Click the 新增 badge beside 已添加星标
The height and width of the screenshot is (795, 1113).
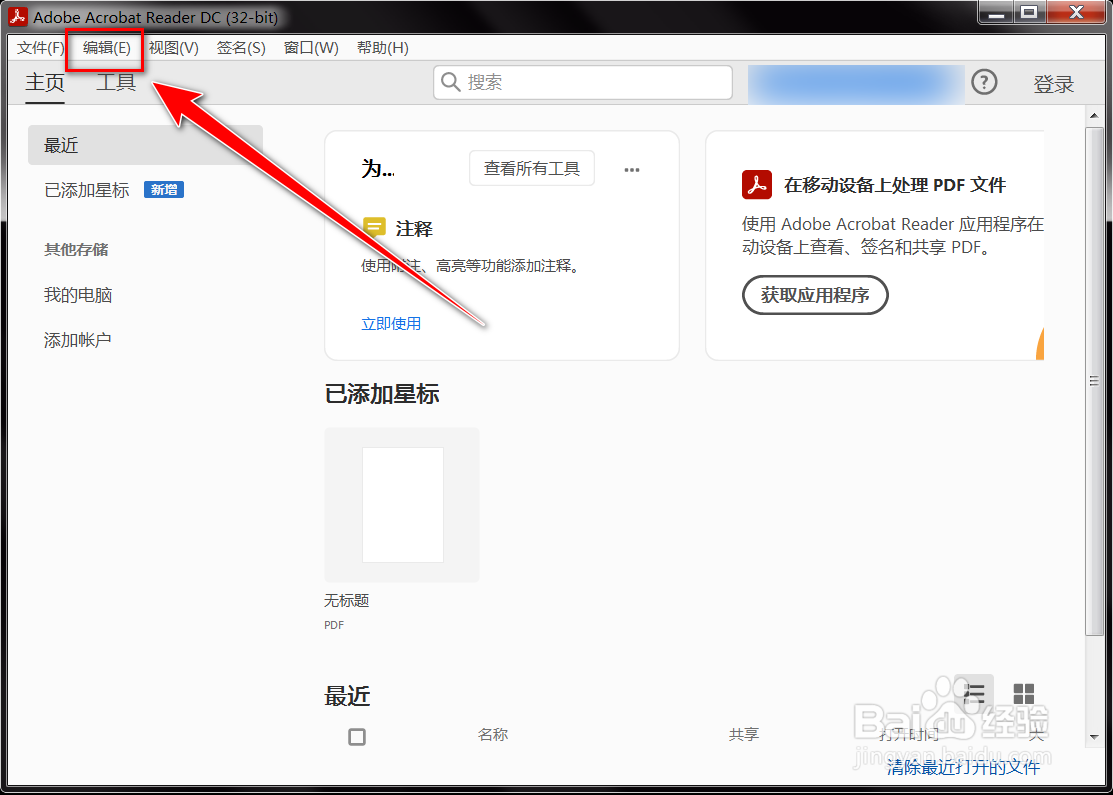point(164,190)
